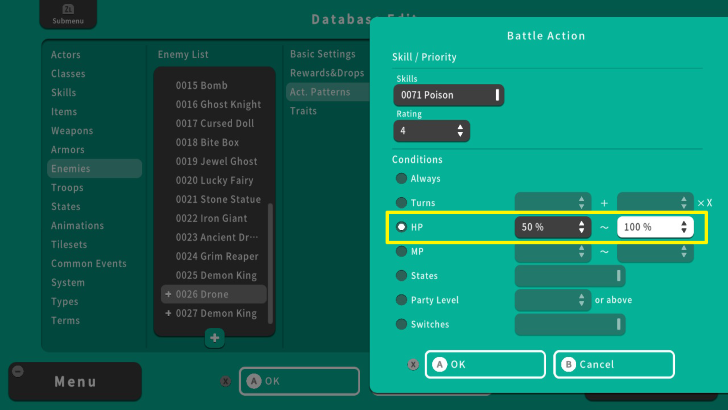Enable the States condition radio button
The height and width of the screenshot is (410, 728).
click(402, 275)
